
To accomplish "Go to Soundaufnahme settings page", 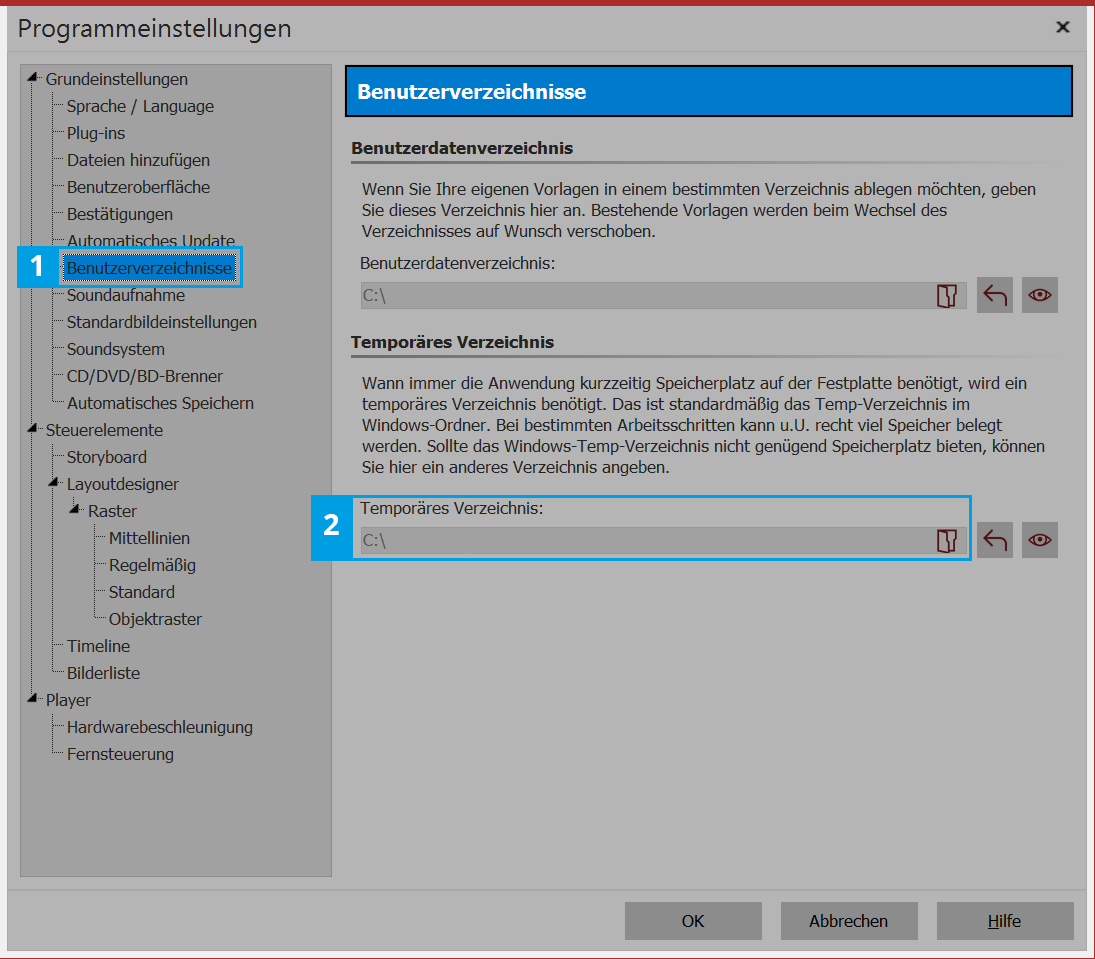I will tap(126, 295).
